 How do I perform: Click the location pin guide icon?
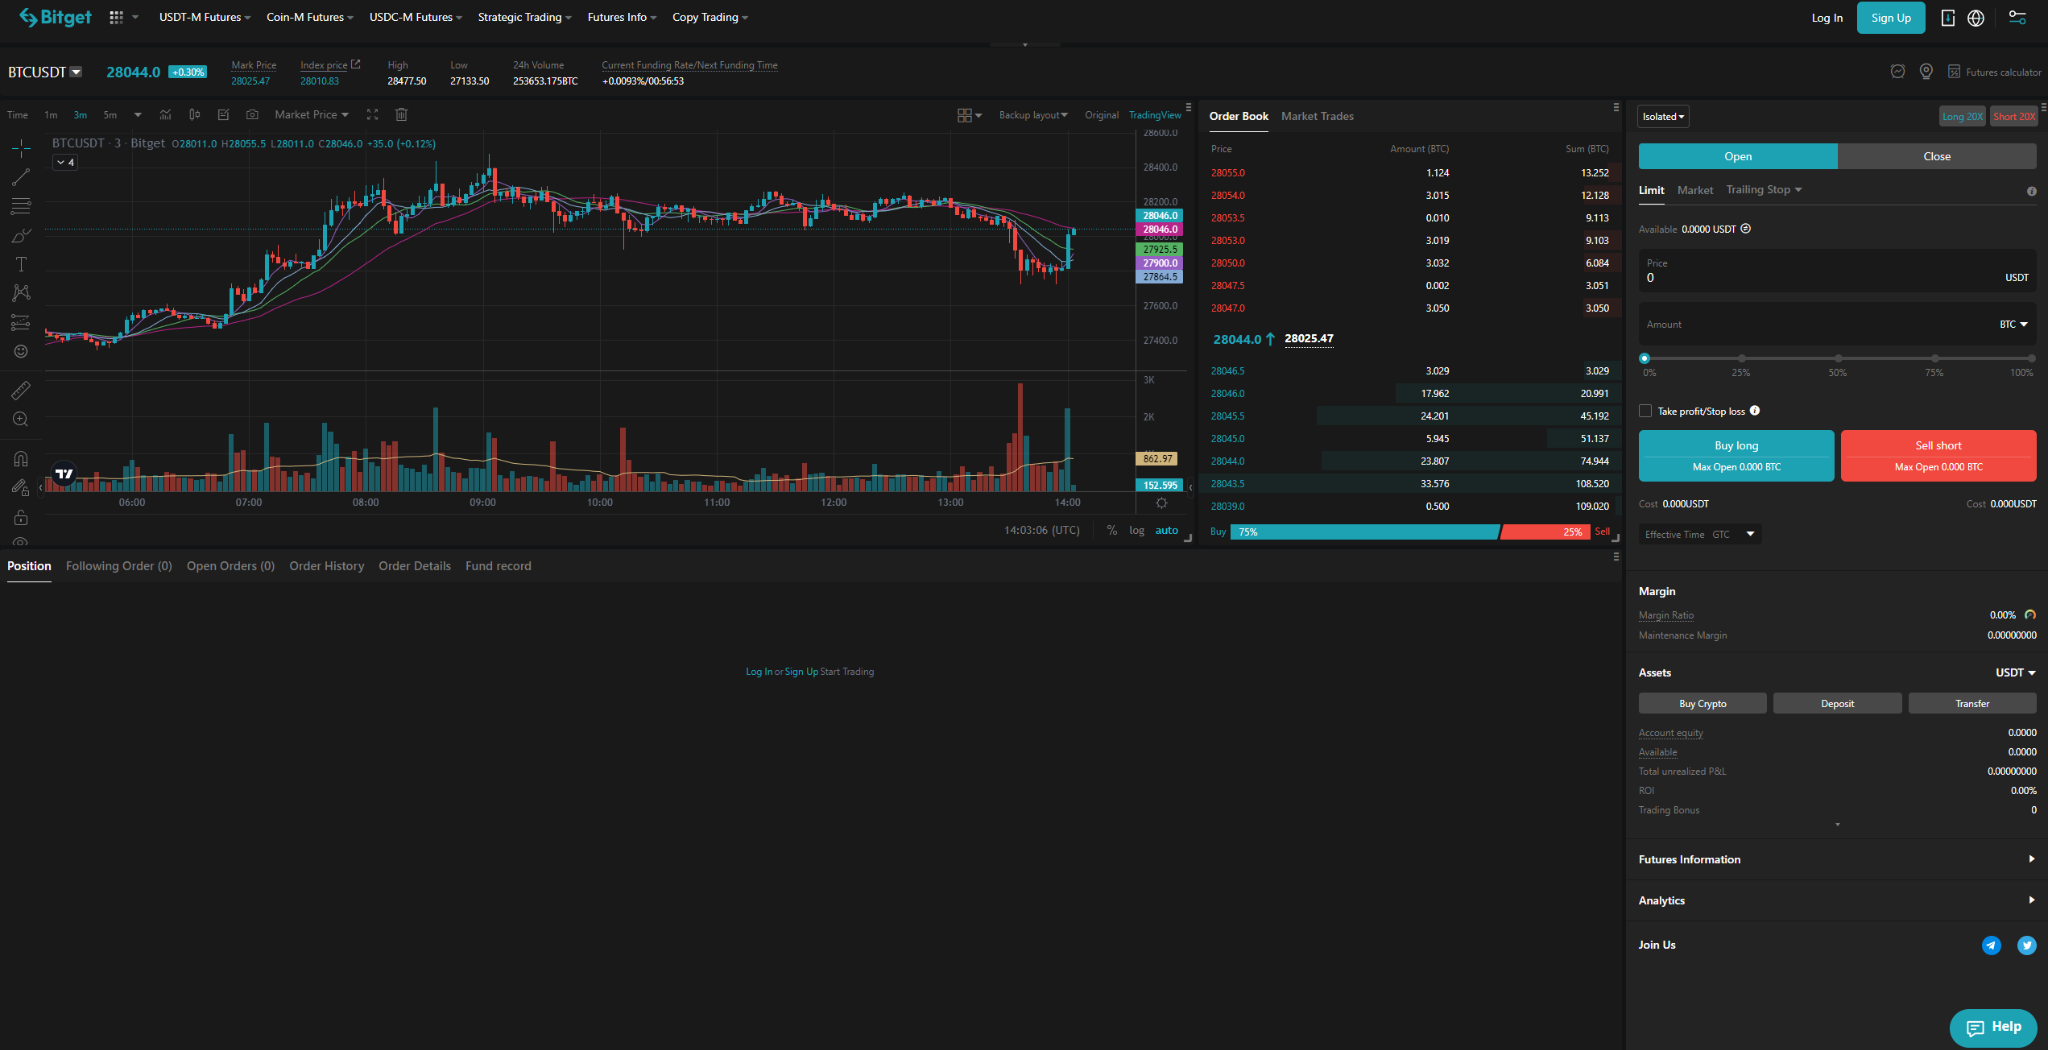[1926, 71]
